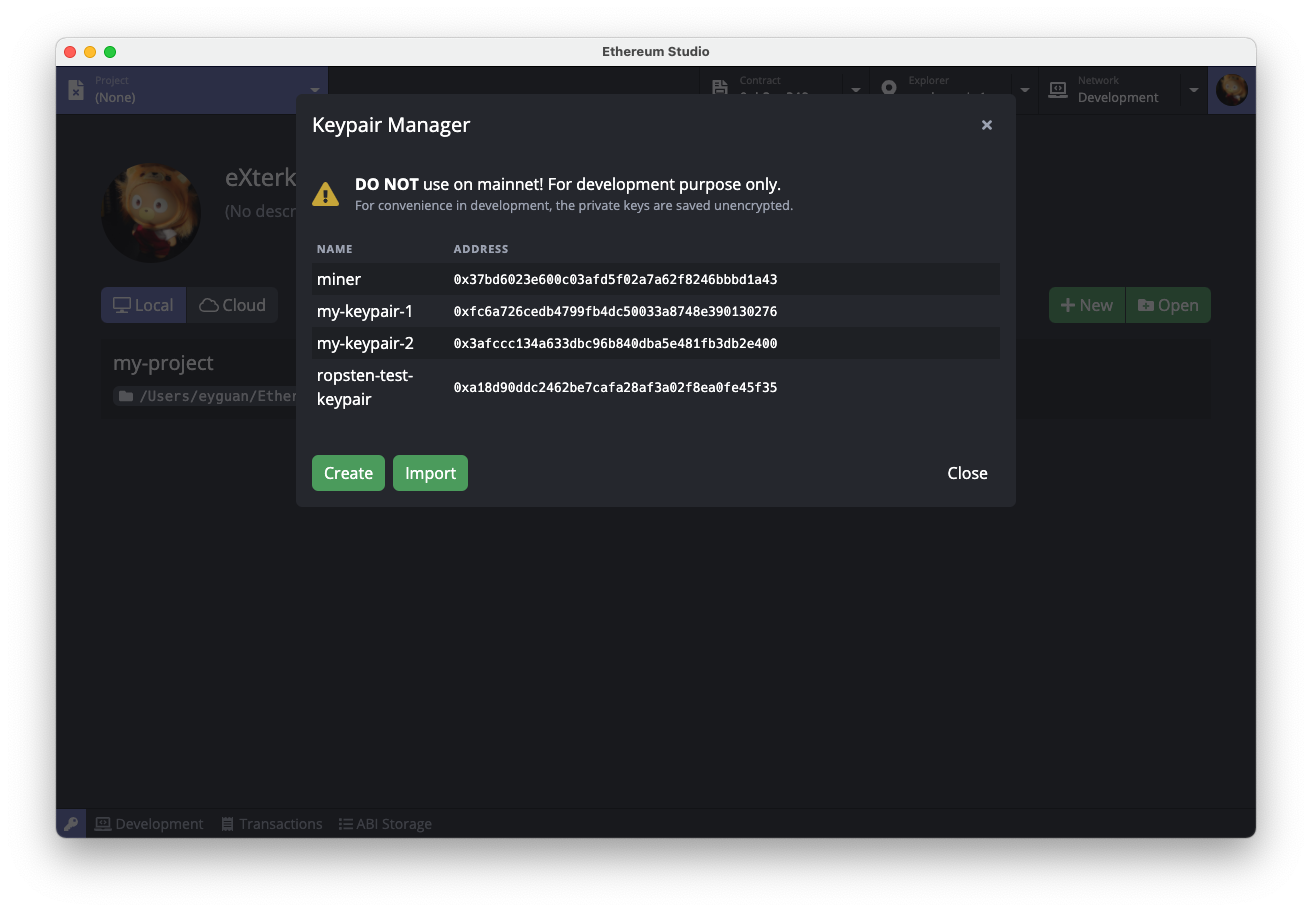Screen dimensions: 1312x912
Task: Click the Import keypair button
Action: (x=430, y=473)
